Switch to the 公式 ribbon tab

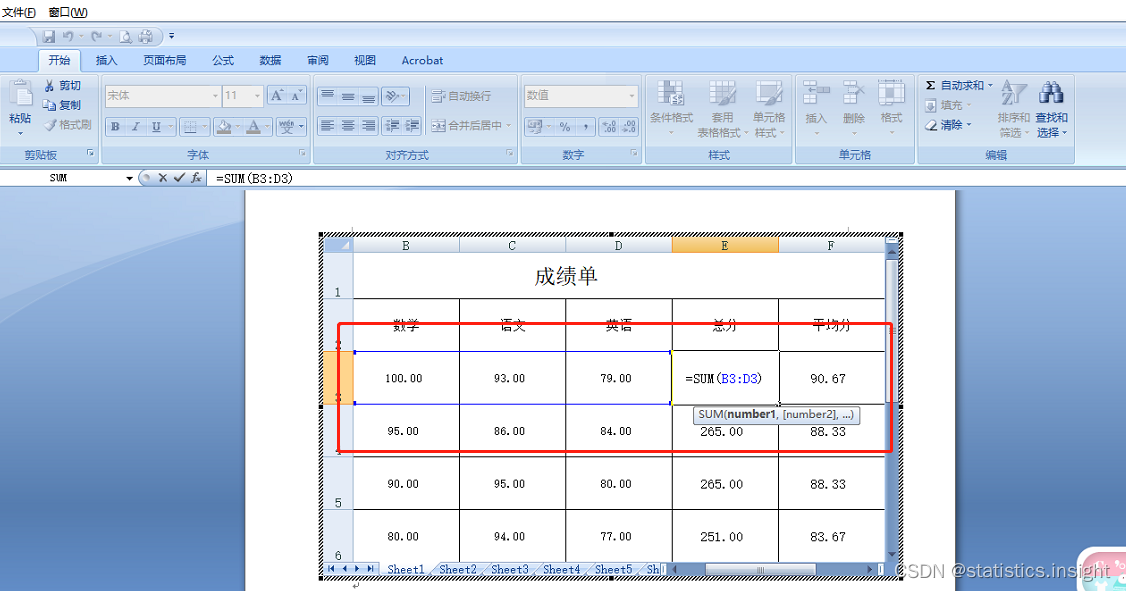pos(222,60)
